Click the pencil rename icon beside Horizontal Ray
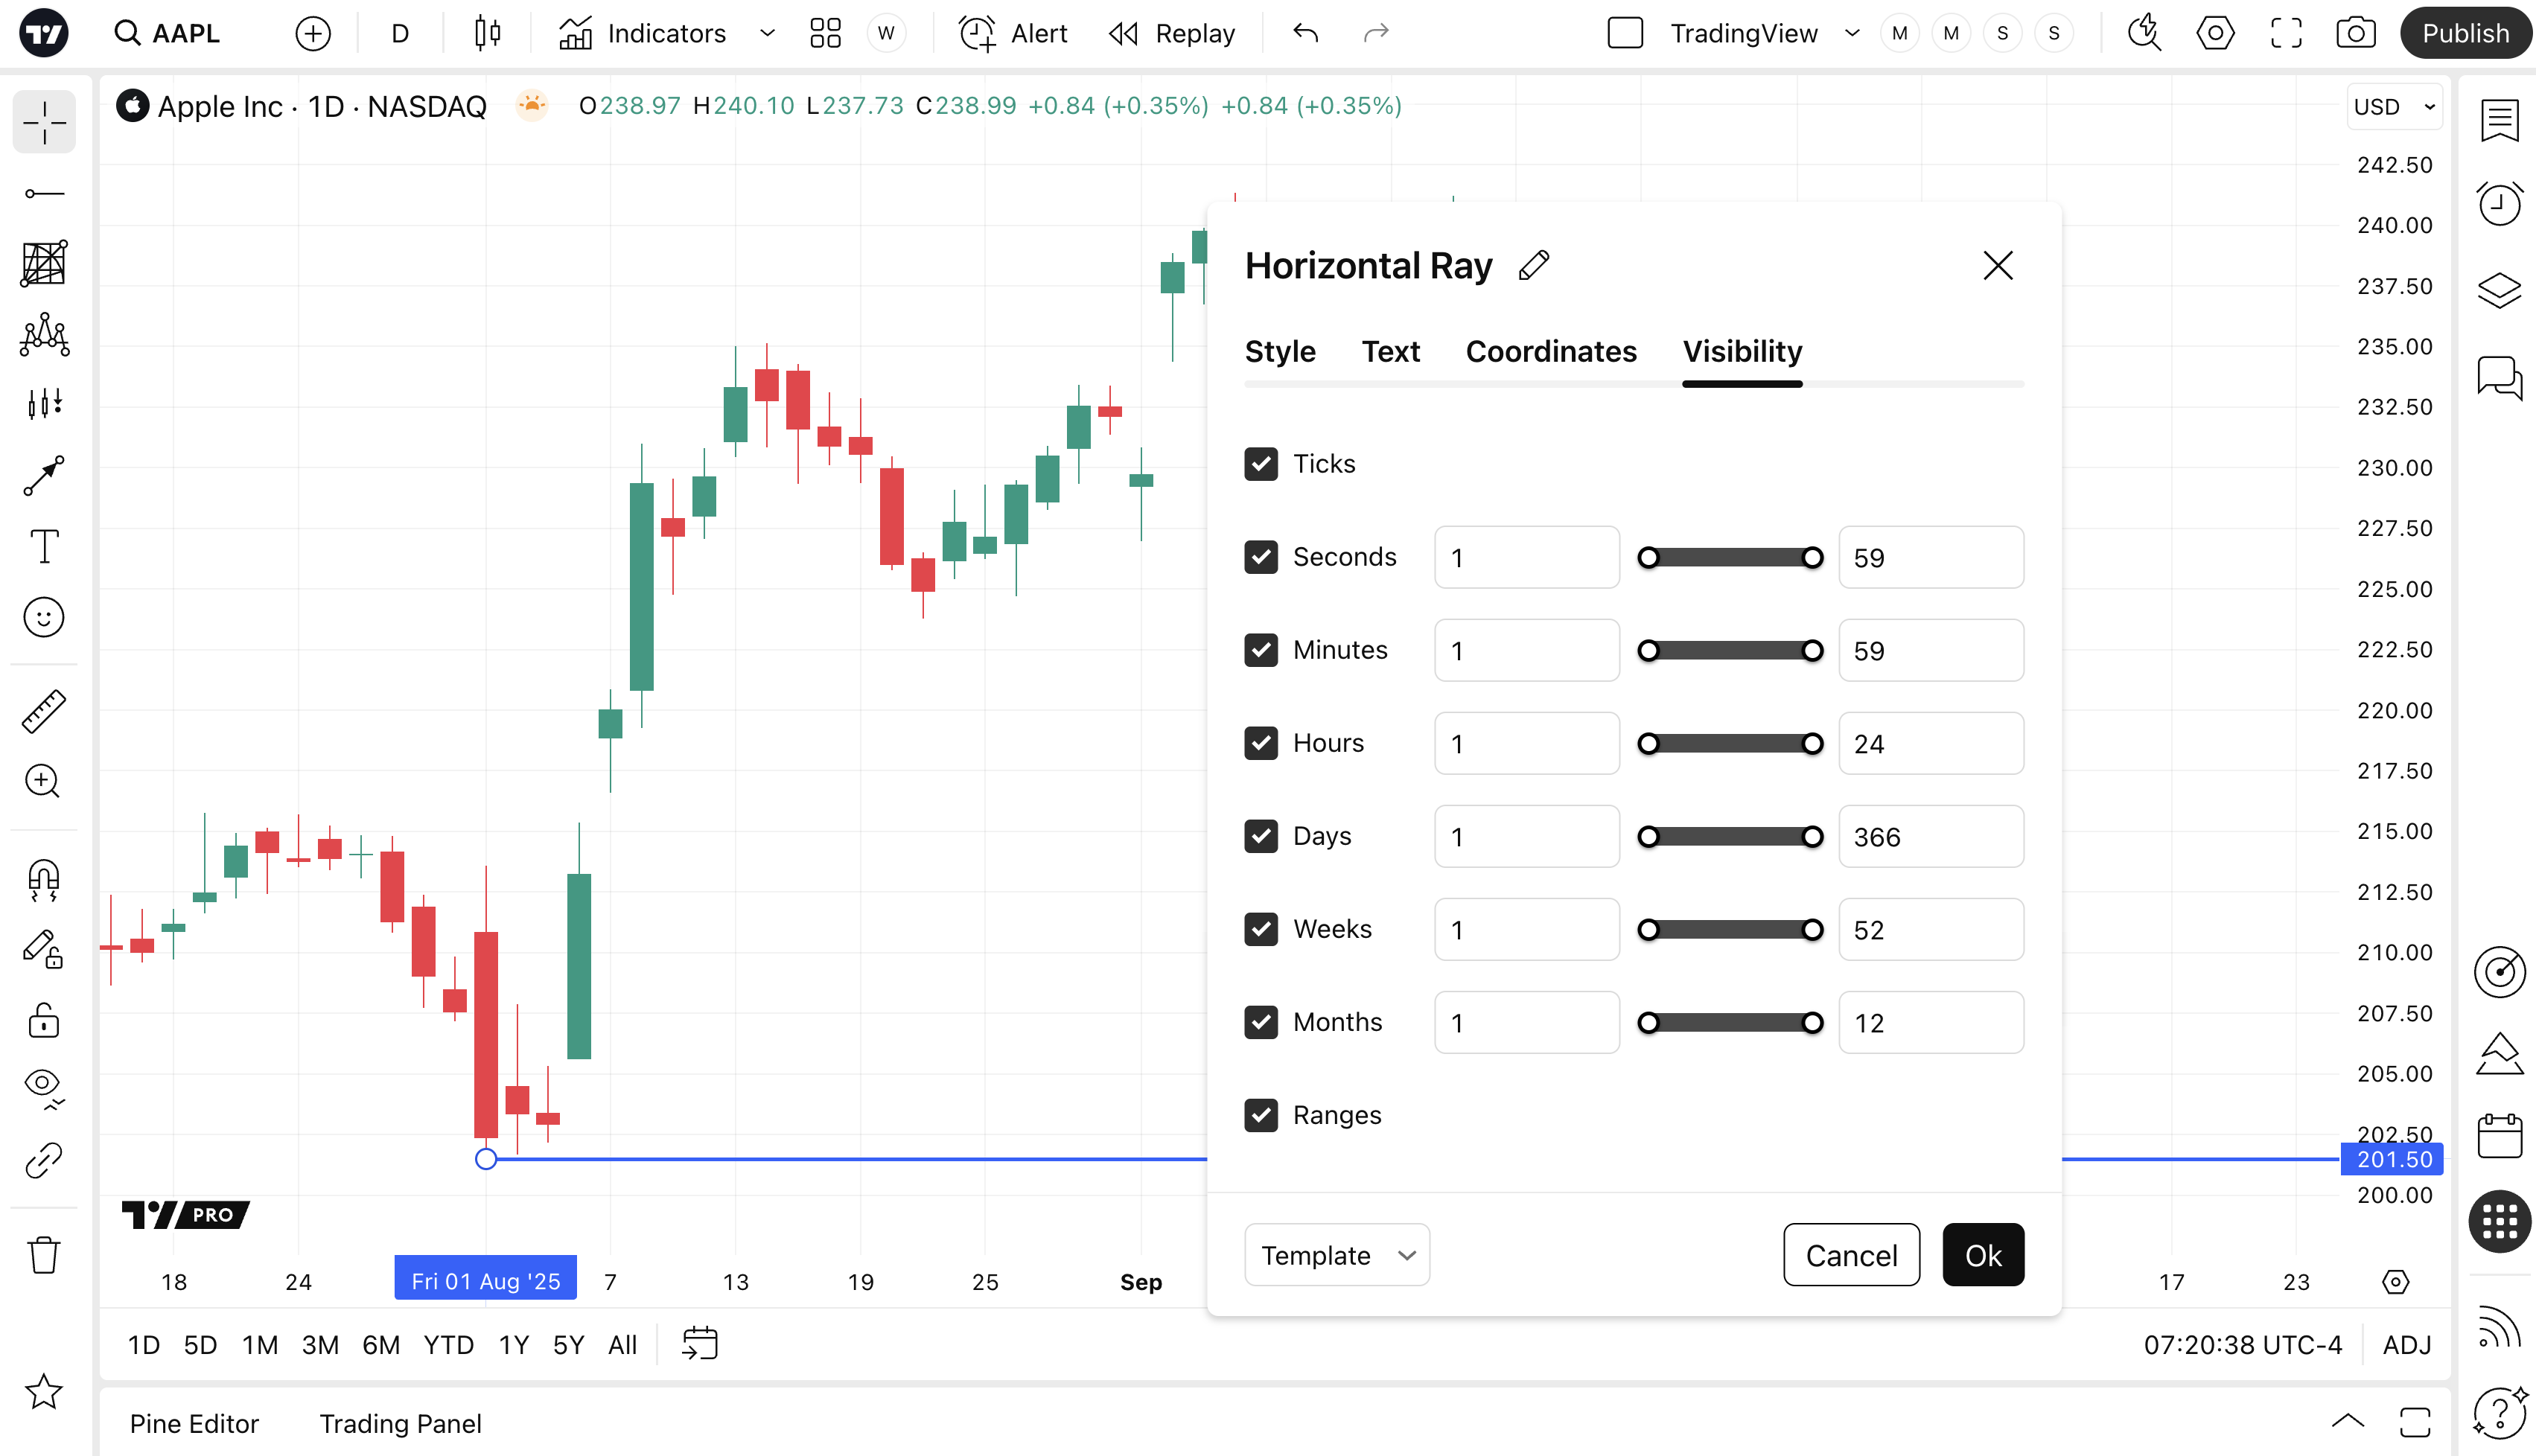Image resolution: width=2536 pixels, height=1456 pixels. coord(1533,266)
